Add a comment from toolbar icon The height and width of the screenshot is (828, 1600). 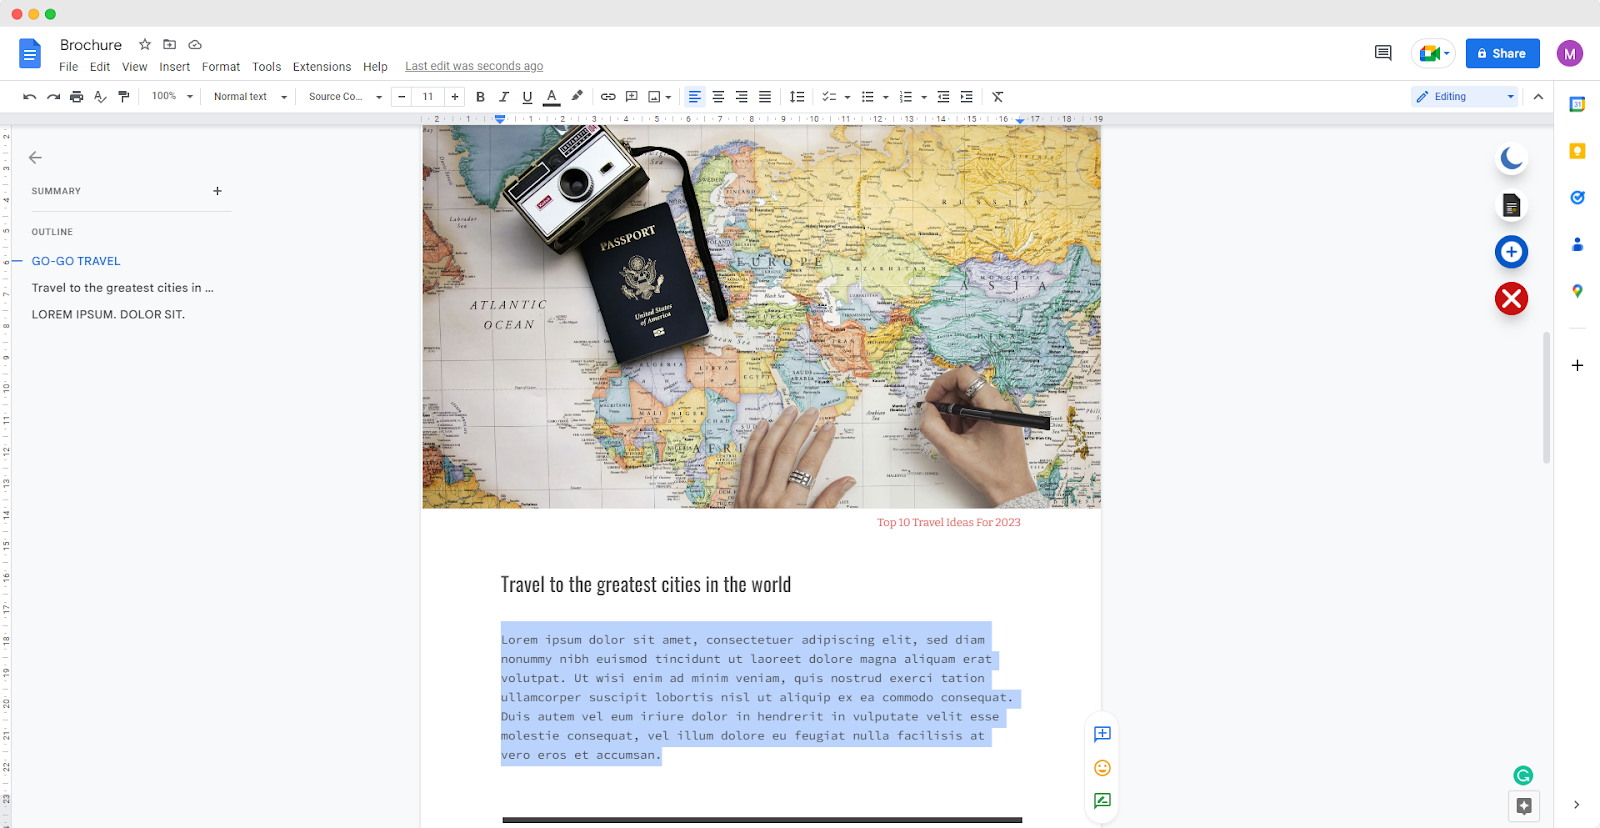632,97
